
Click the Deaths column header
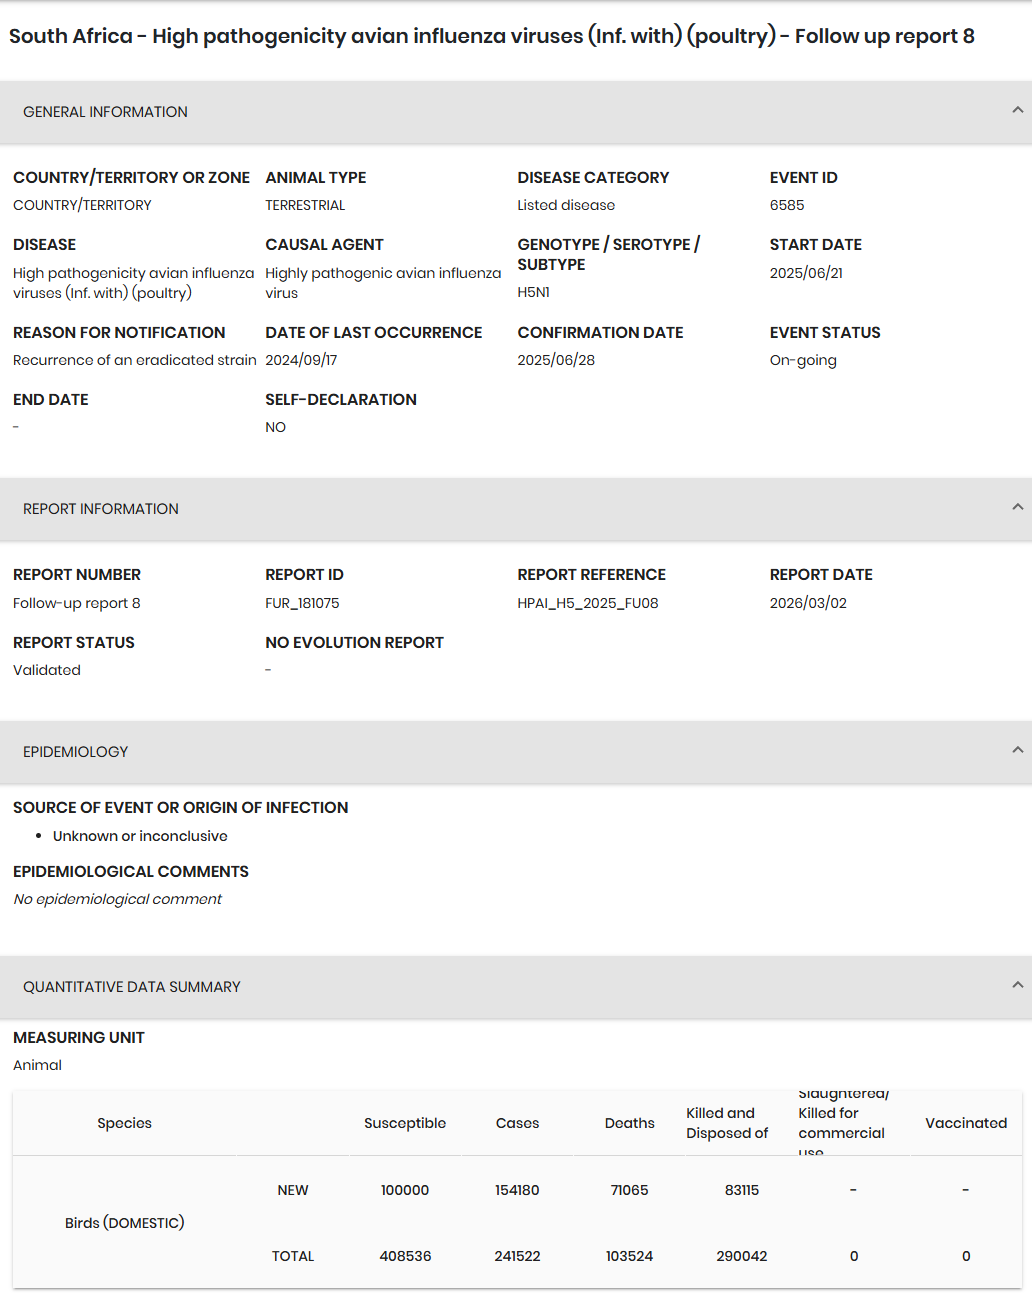[x=629, y=1123]
